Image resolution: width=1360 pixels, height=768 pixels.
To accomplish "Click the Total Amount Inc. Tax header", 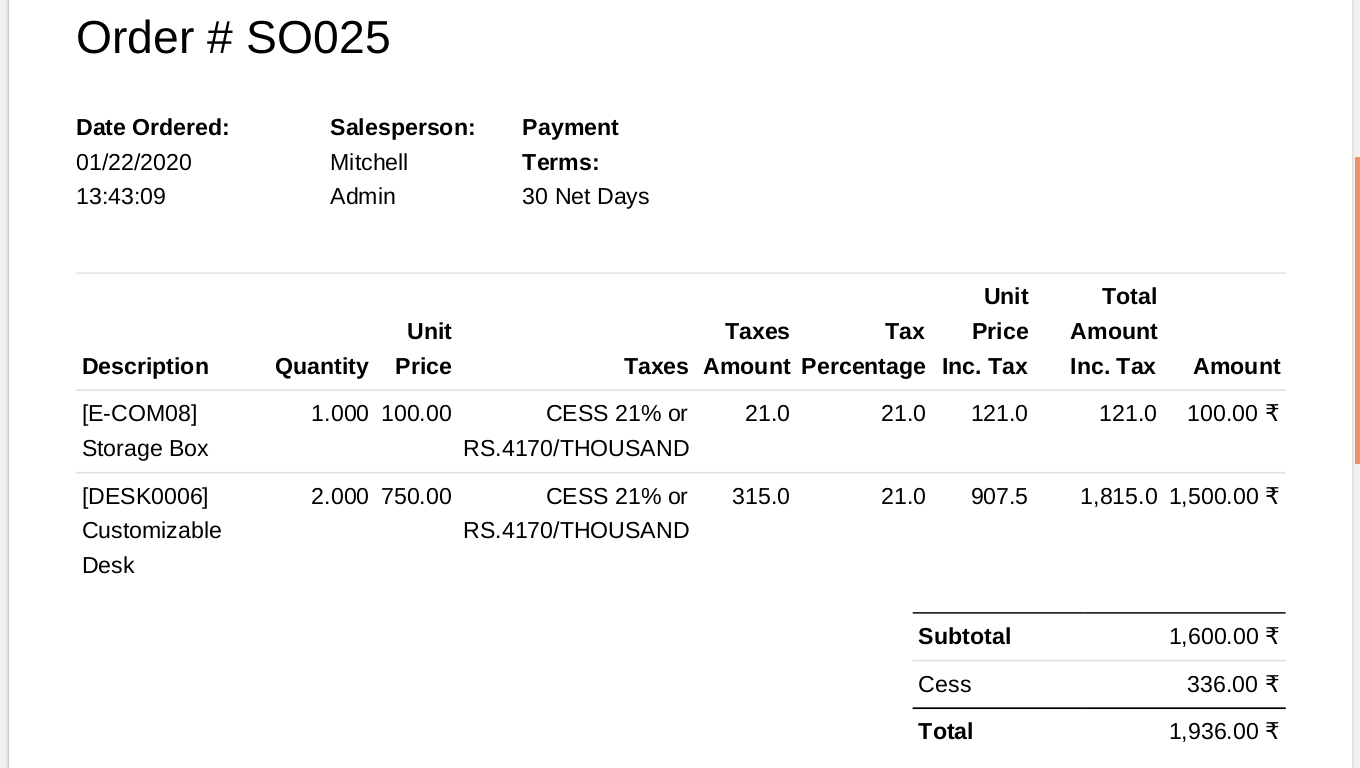I will tap(1113, 332).
